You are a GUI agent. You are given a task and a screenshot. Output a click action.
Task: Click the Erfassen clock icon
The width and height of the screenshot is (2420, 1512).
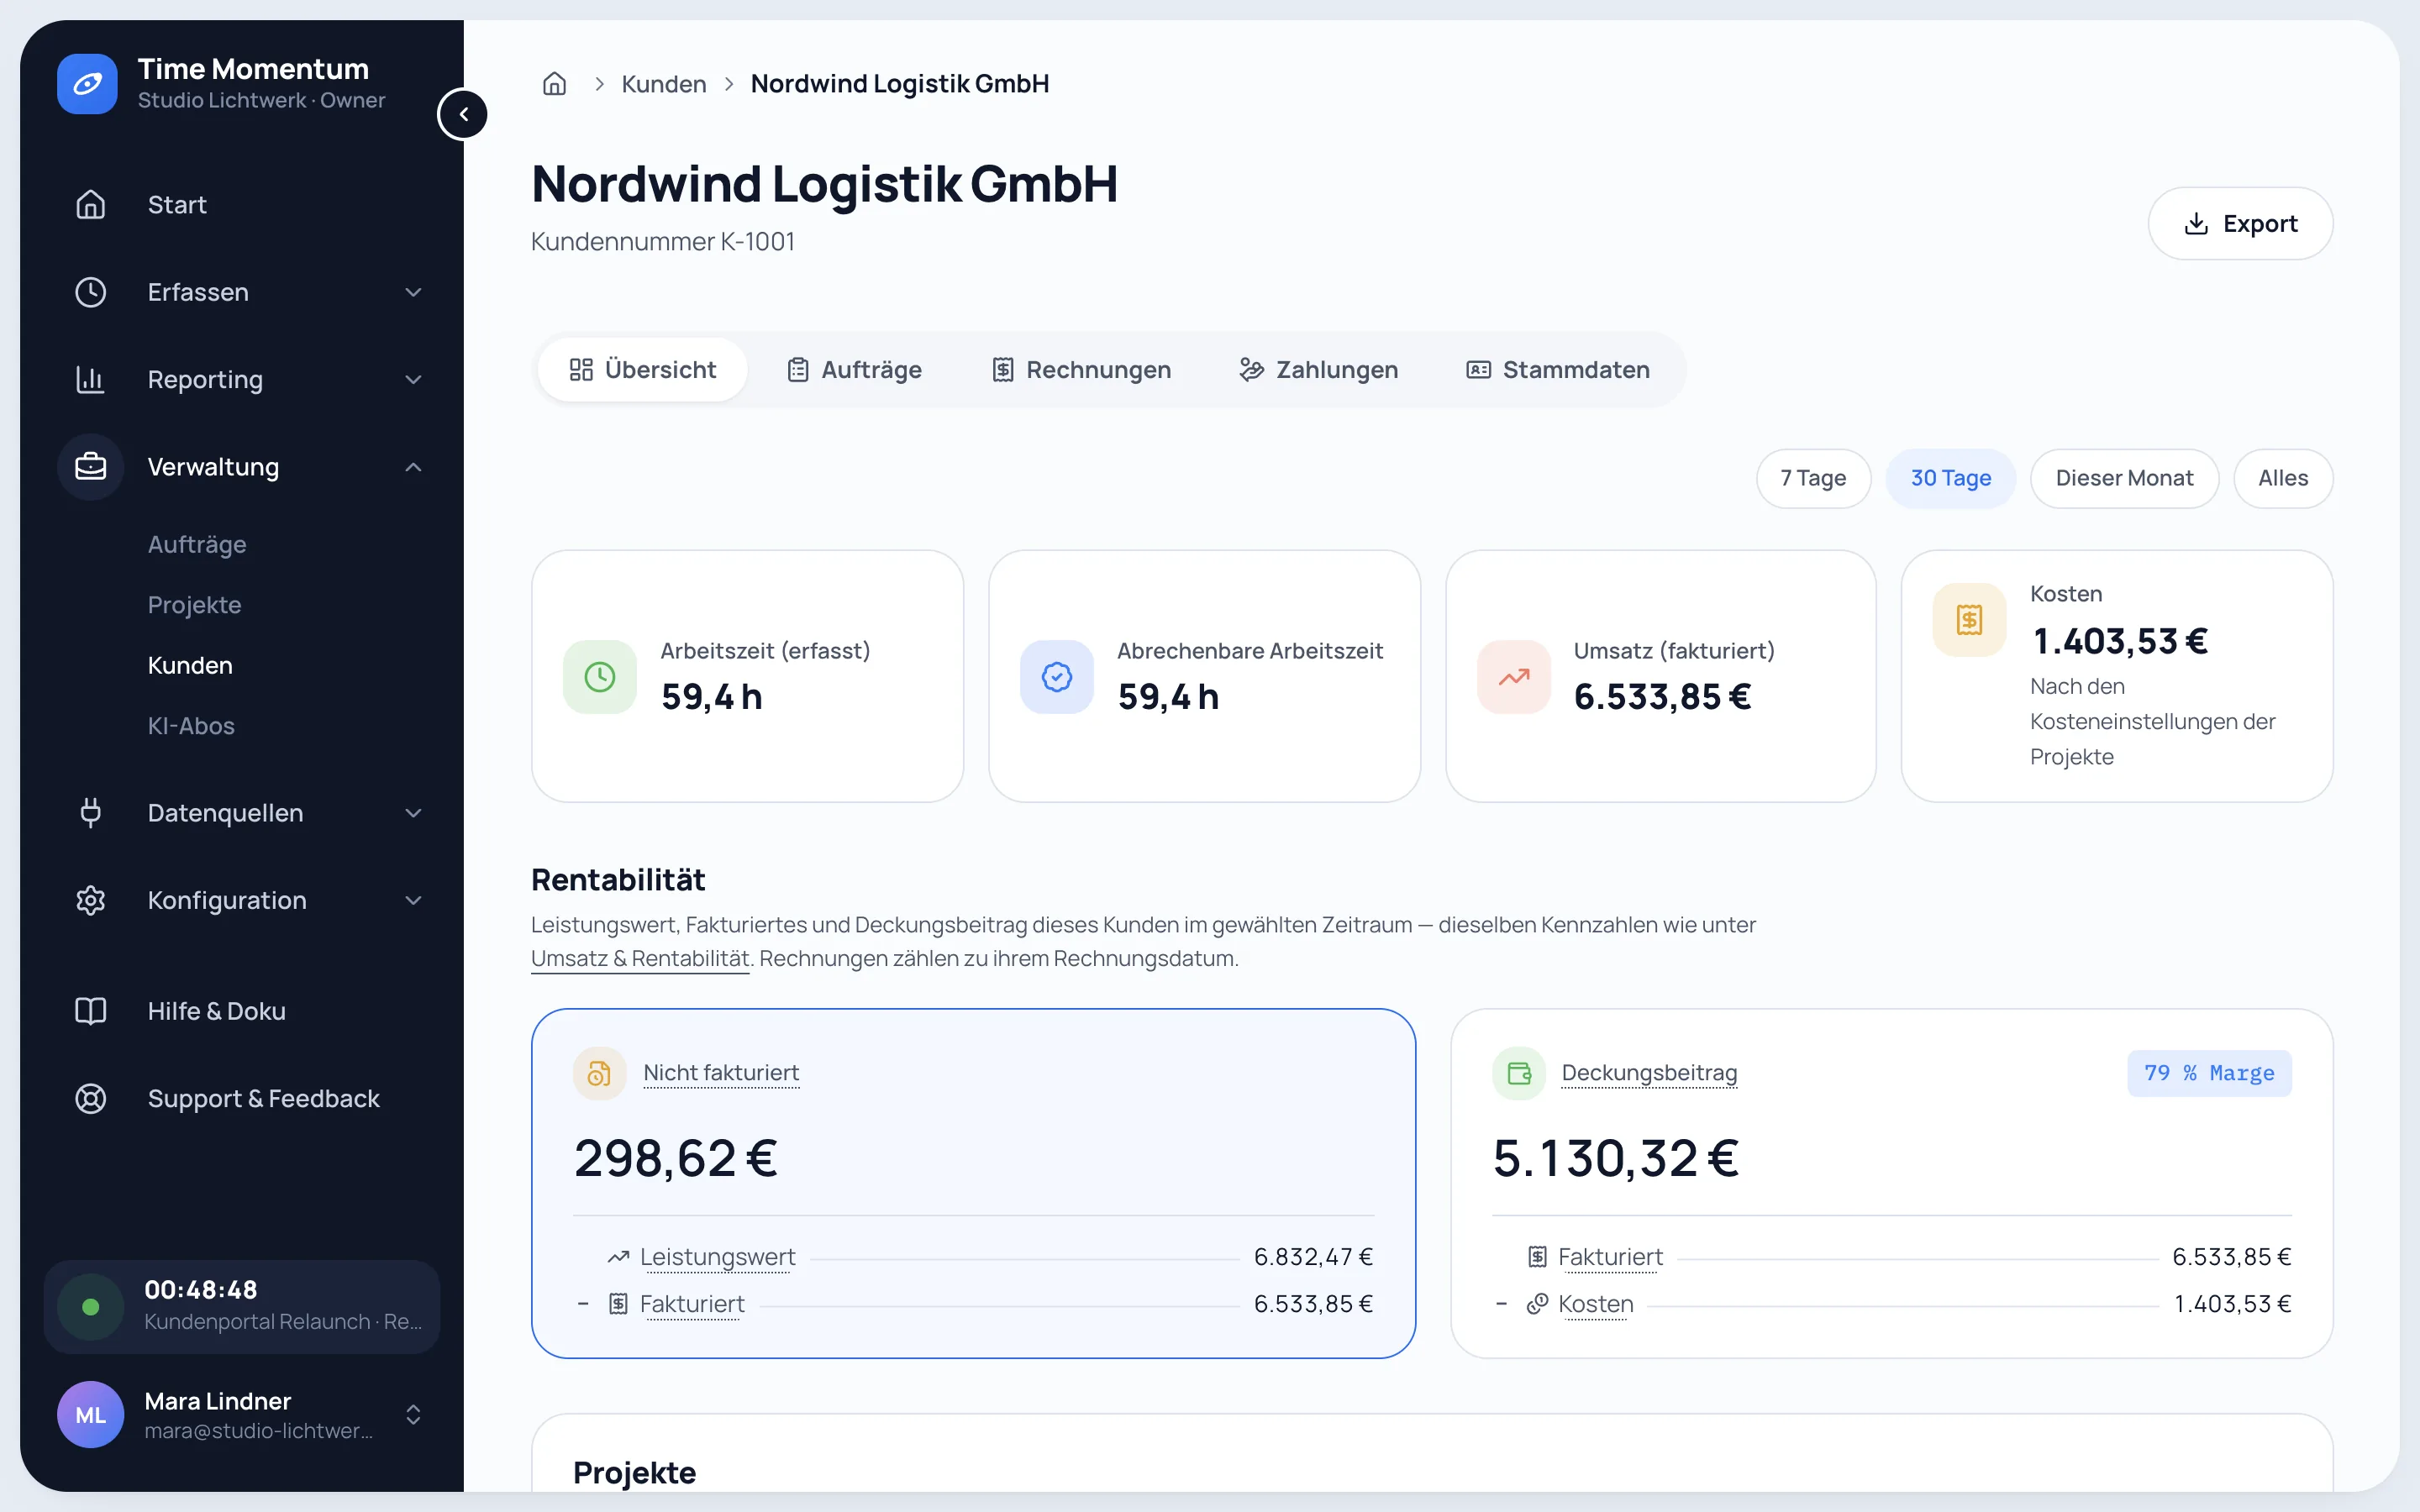coord(91,292)
